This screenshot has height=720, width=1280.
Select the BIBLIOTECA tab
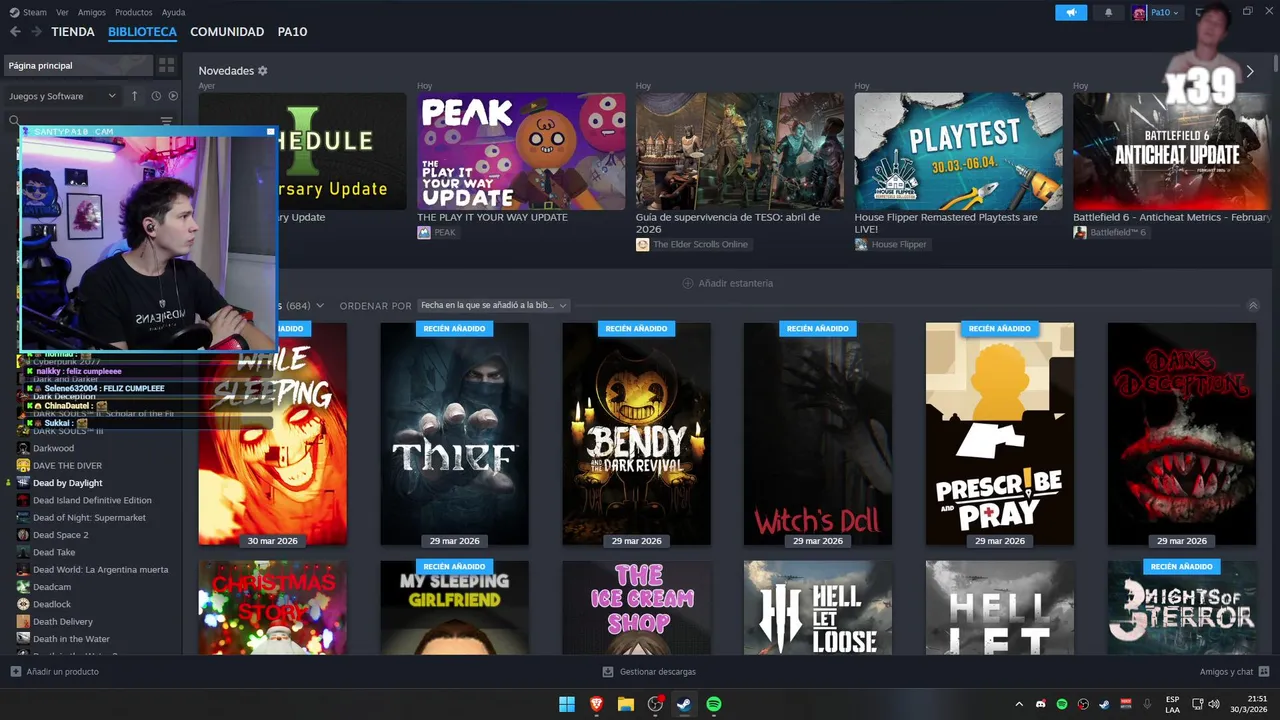[x=142, y=32]
